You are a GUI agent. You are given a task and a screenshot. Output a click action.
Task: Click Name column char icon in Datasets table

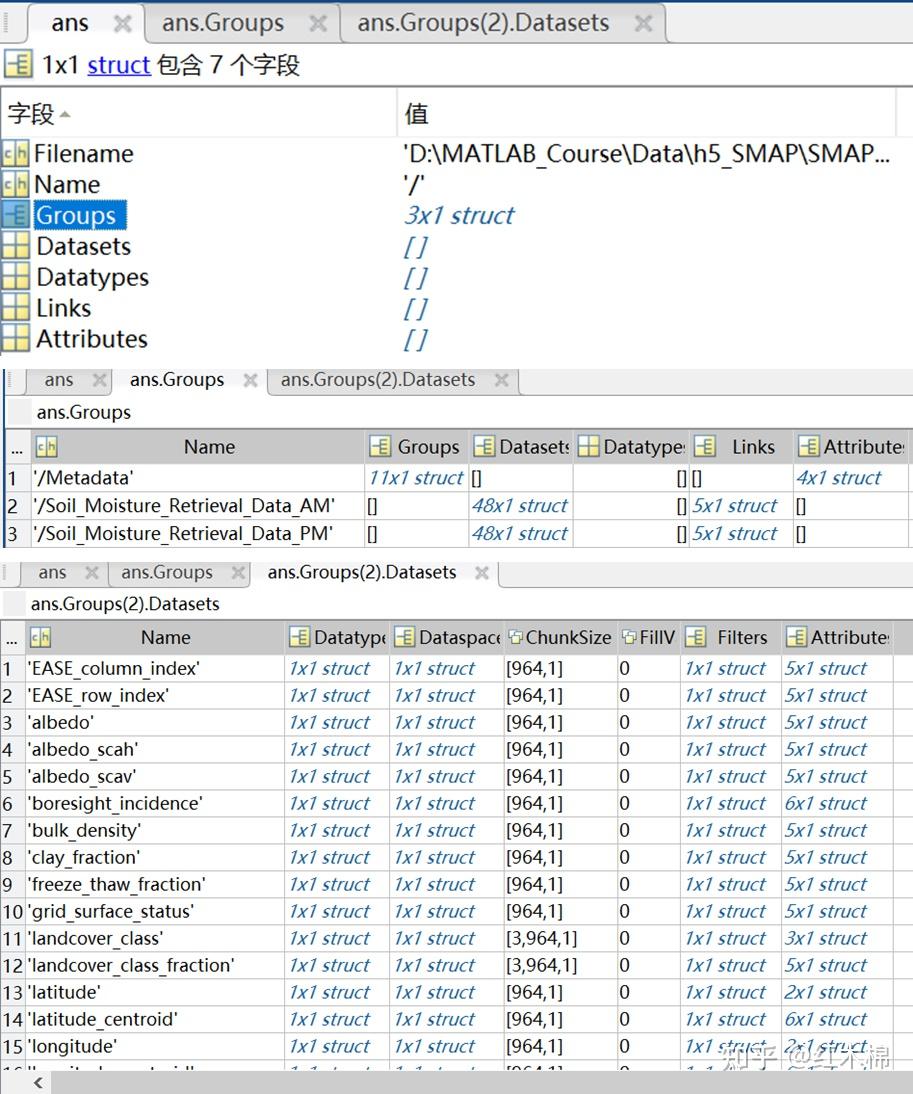coord(40,637)
